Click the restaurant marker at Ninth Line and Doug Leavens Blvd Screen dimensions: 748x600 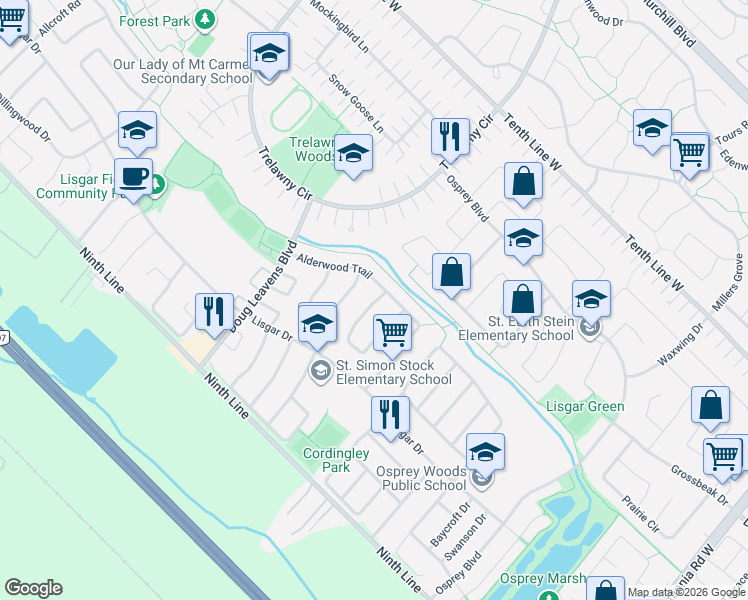(214, 315)
